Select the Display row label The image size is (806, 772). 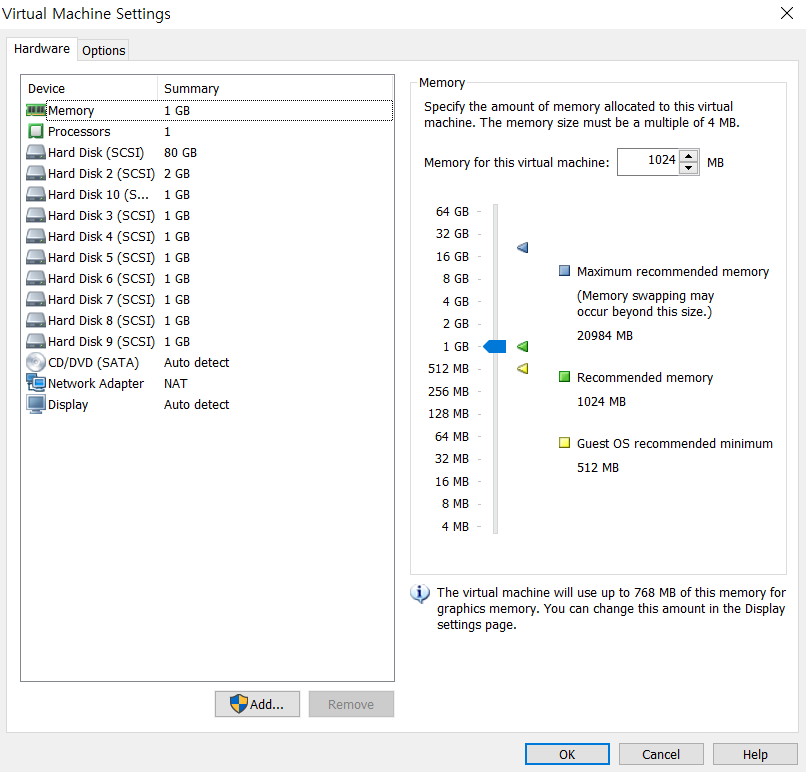click(68, 405)
